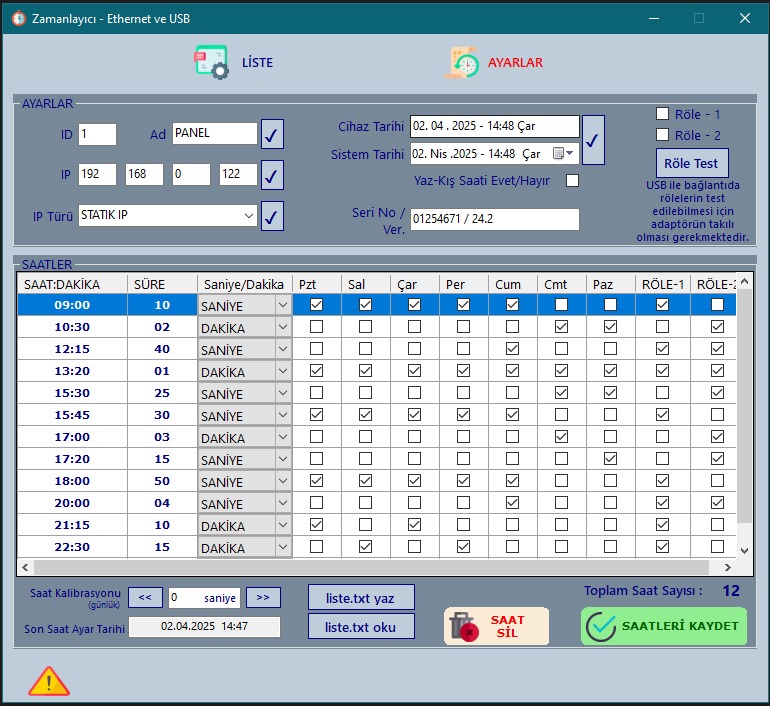Click the table scroll down arrow
This screenshot has width=770, height=706.
pyautogui.click(x=744, y=550)
